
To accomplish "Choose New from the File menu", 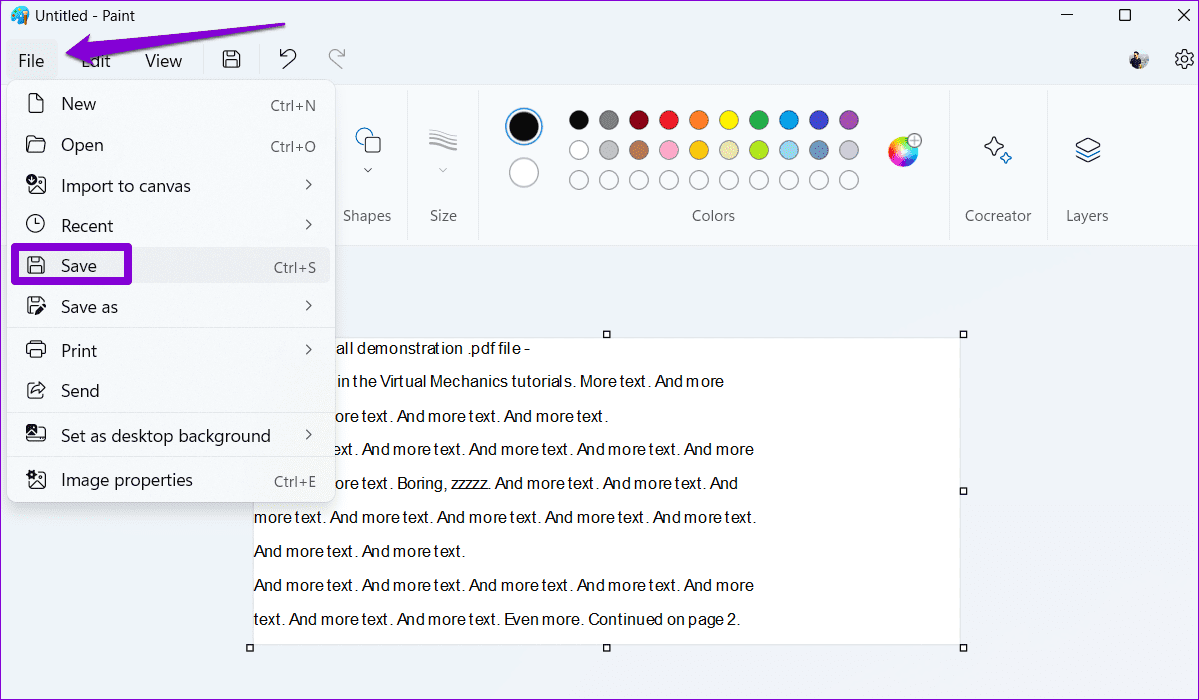I will [x=79, y=103].
